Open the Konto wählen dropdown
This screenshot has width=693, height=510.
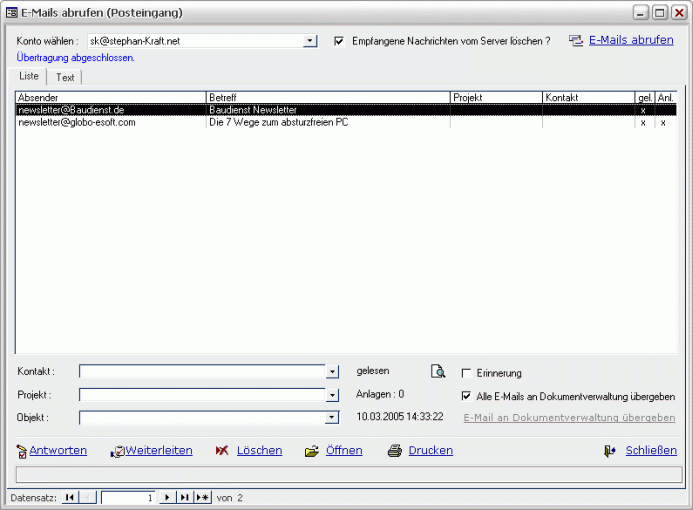(310, 41)
